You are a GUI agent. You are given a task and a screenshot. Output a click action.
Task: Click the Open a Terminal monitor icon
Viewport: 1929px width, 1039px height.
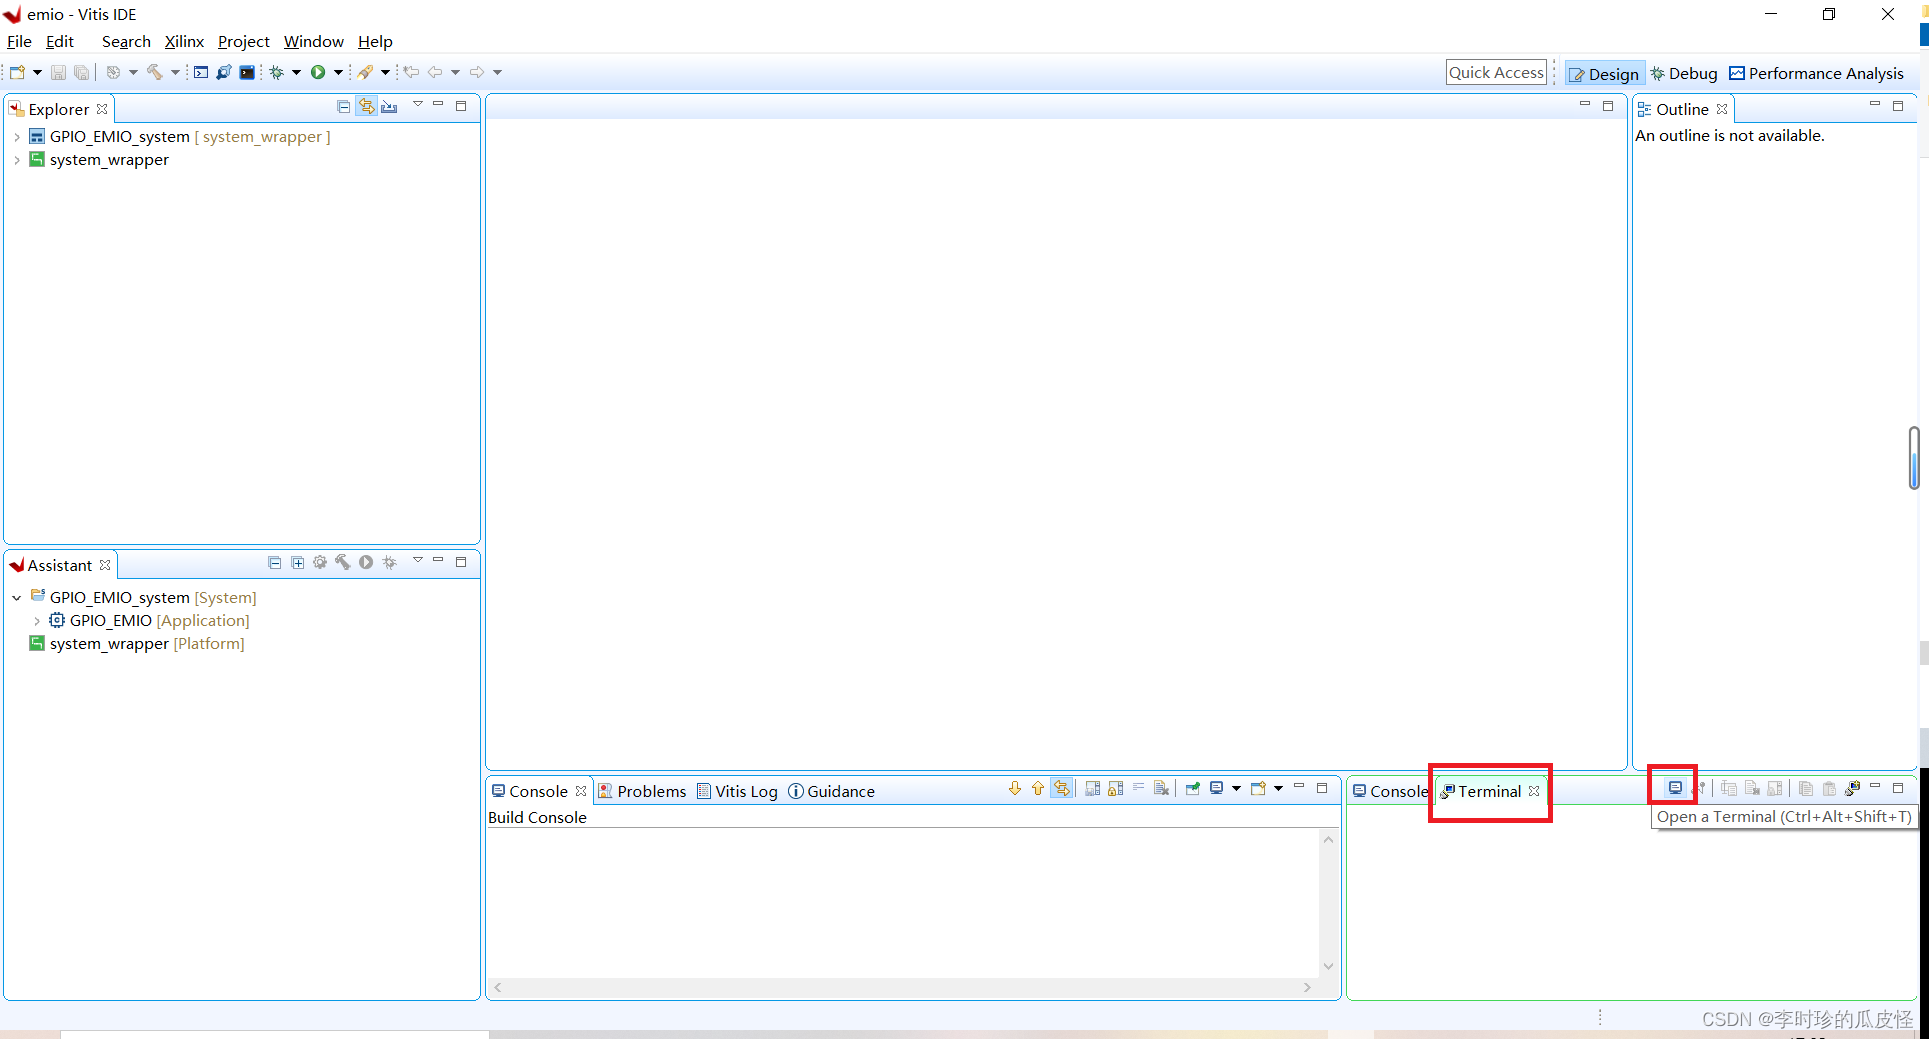click(x=1675, y=788)
